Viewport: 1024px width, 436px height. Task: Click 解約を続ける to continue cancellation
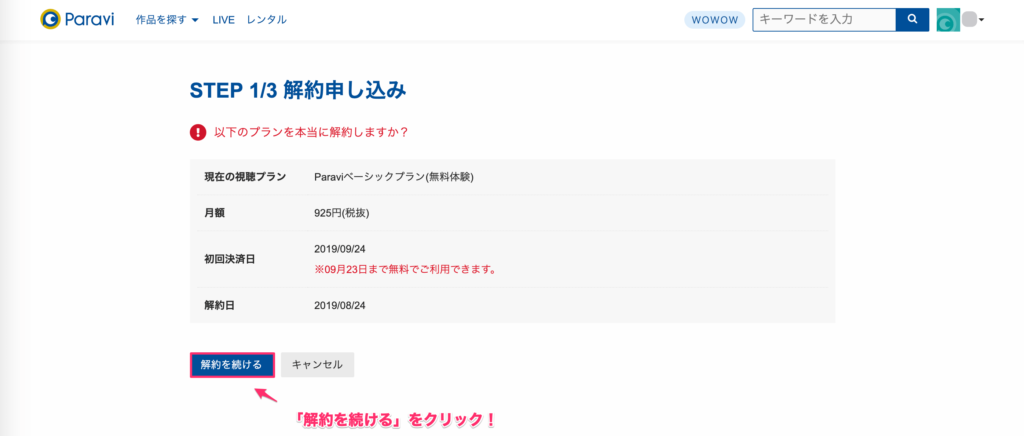point(232,365)
